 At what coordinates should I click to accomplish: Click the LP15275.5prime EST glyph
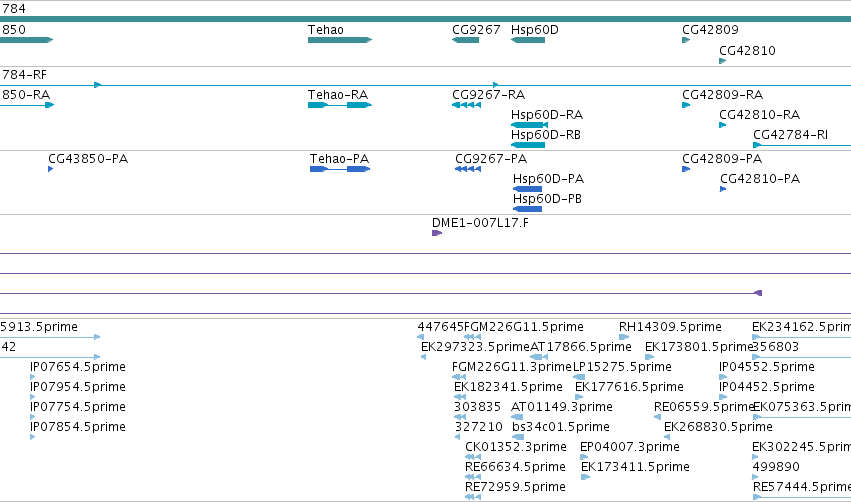click(x=579, y=377)
